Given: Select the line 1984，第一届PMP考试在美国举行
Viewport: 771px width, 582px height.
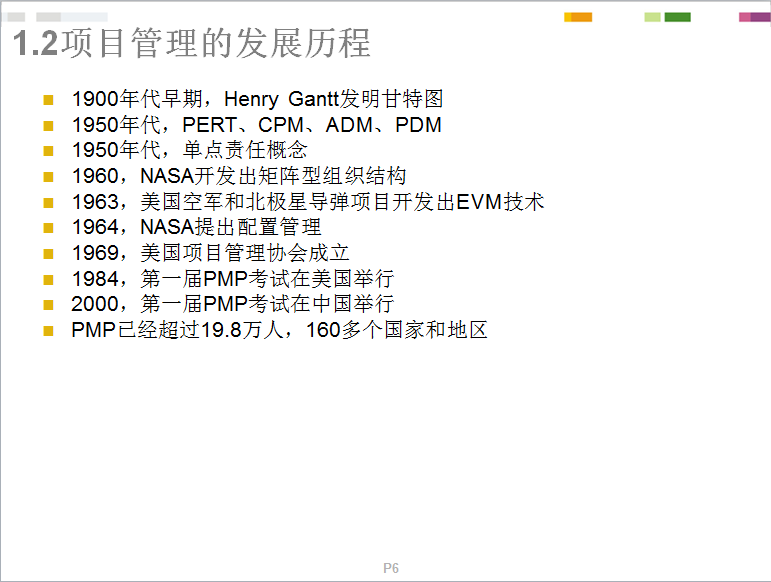Looking at the screenshot, I should (x=233, y=279).
